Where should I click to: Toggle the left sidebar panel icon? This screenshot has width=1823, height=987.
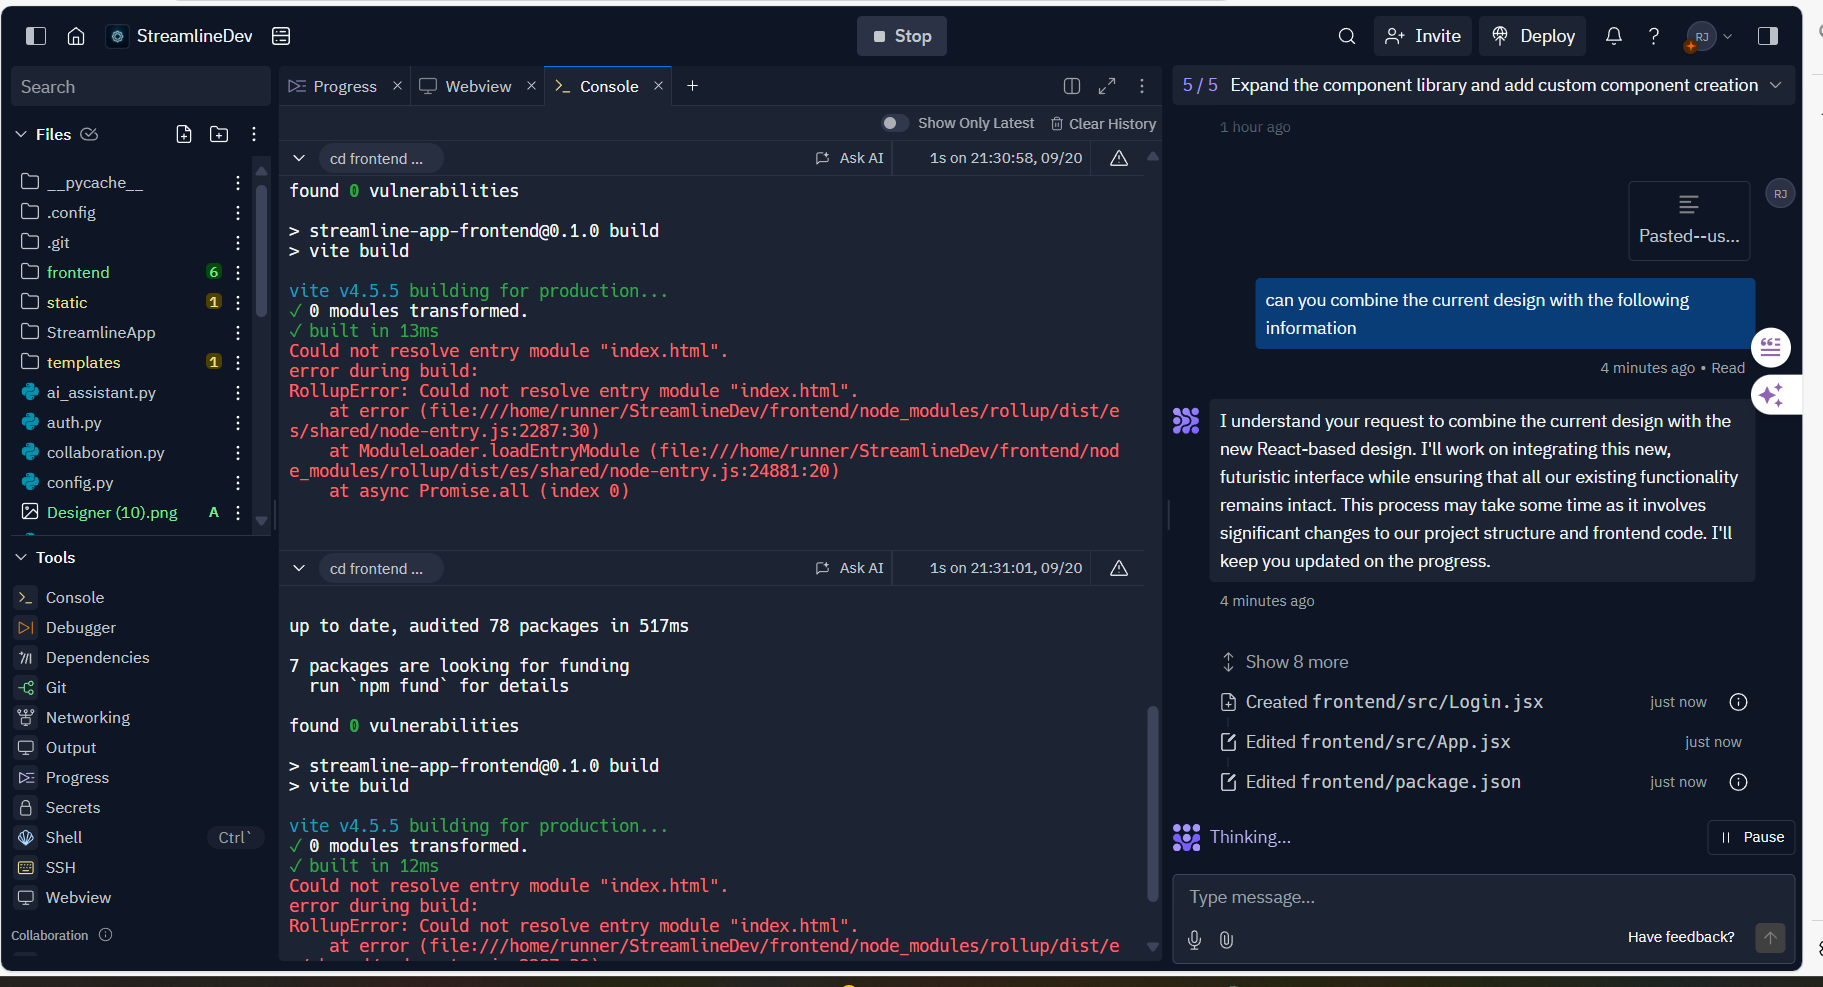click(x=36, y=36)
